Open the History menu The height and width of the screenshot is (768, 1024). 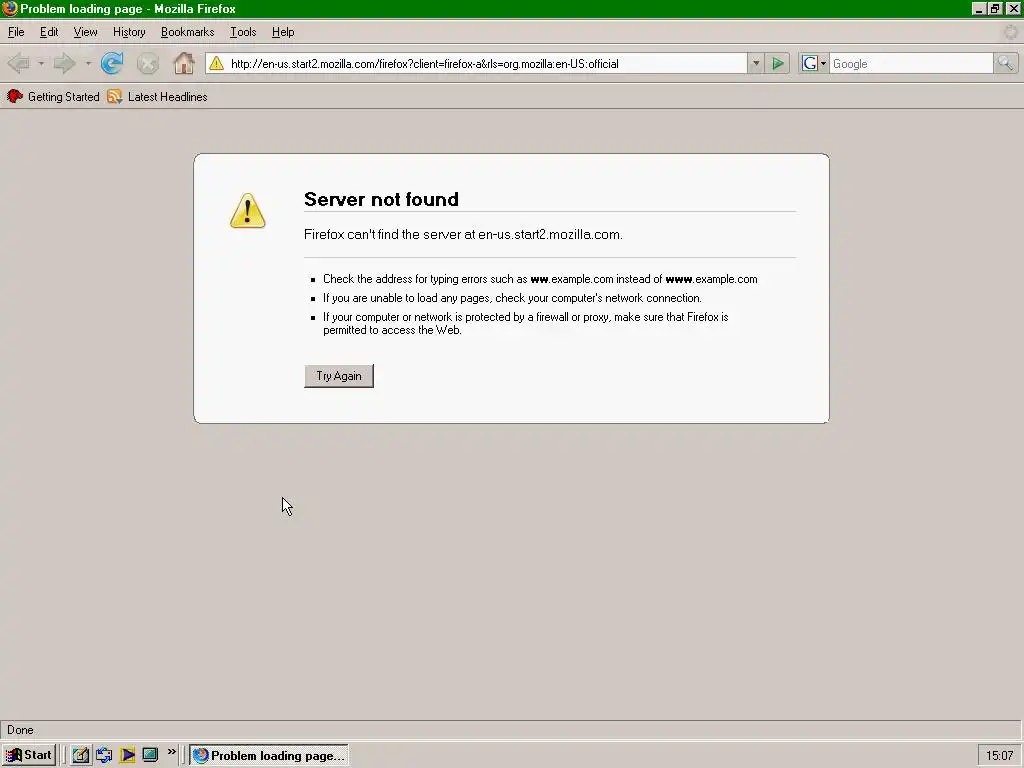tap(129, 32)
